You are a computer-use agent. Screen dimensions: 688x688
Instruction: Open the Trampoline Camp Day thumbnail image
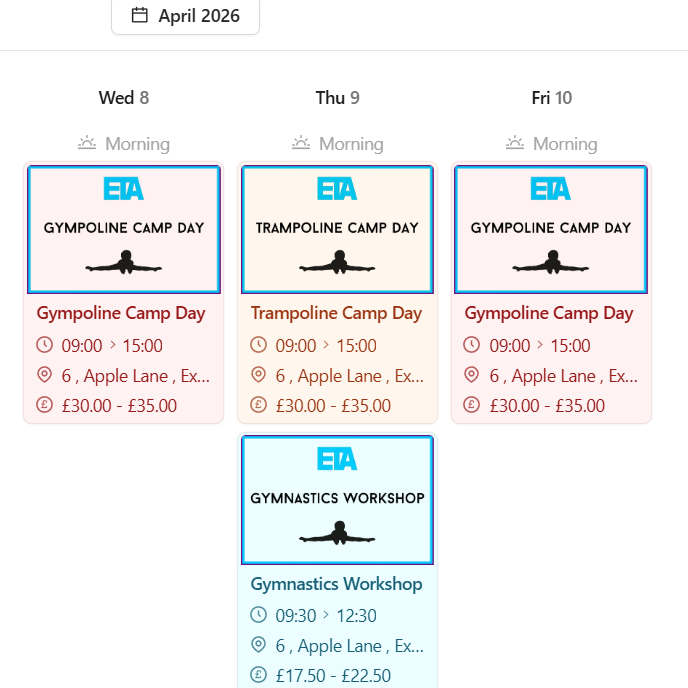[x=337, y=229]
